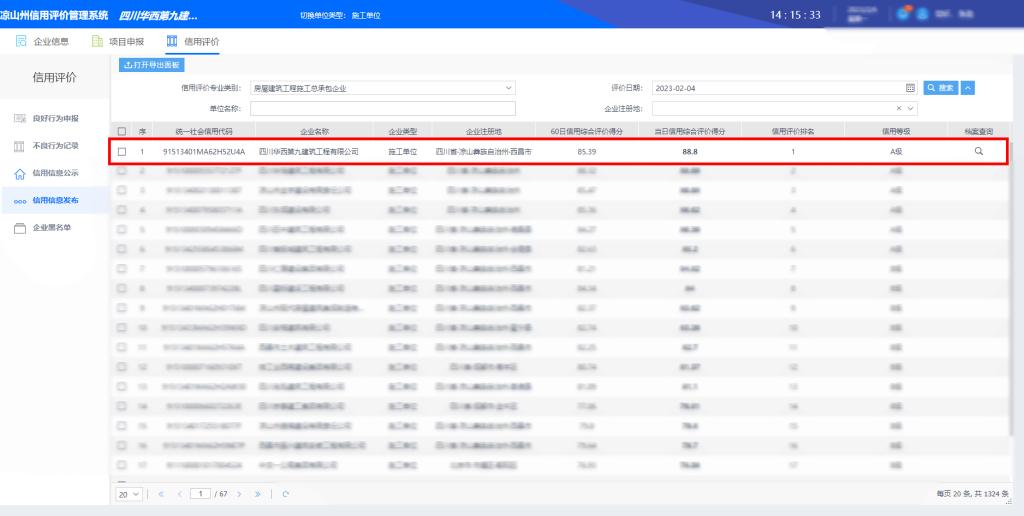Toggle the select-all checkbox in table header
Image resolution: width=1024 pixels, height=516 pixels.
(121, 131)
